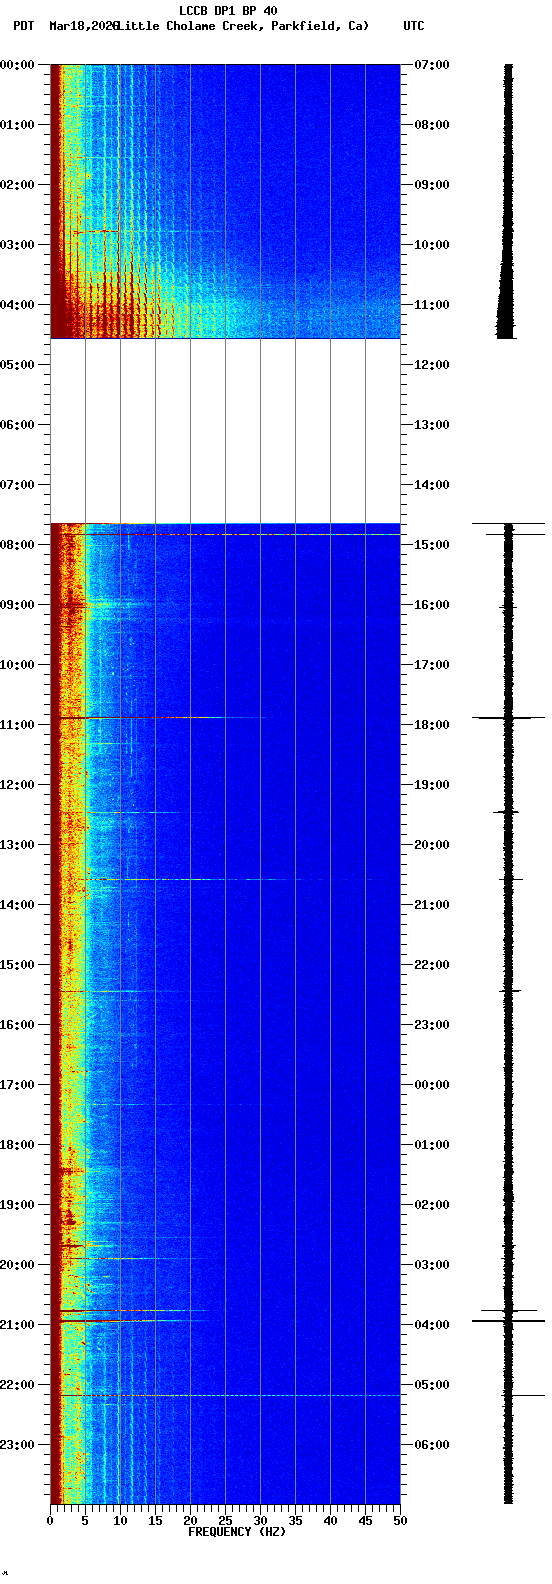Select the UTC time label "10:00"
The width and height of the screenshot is (552, 1584).
click(432, 245)
